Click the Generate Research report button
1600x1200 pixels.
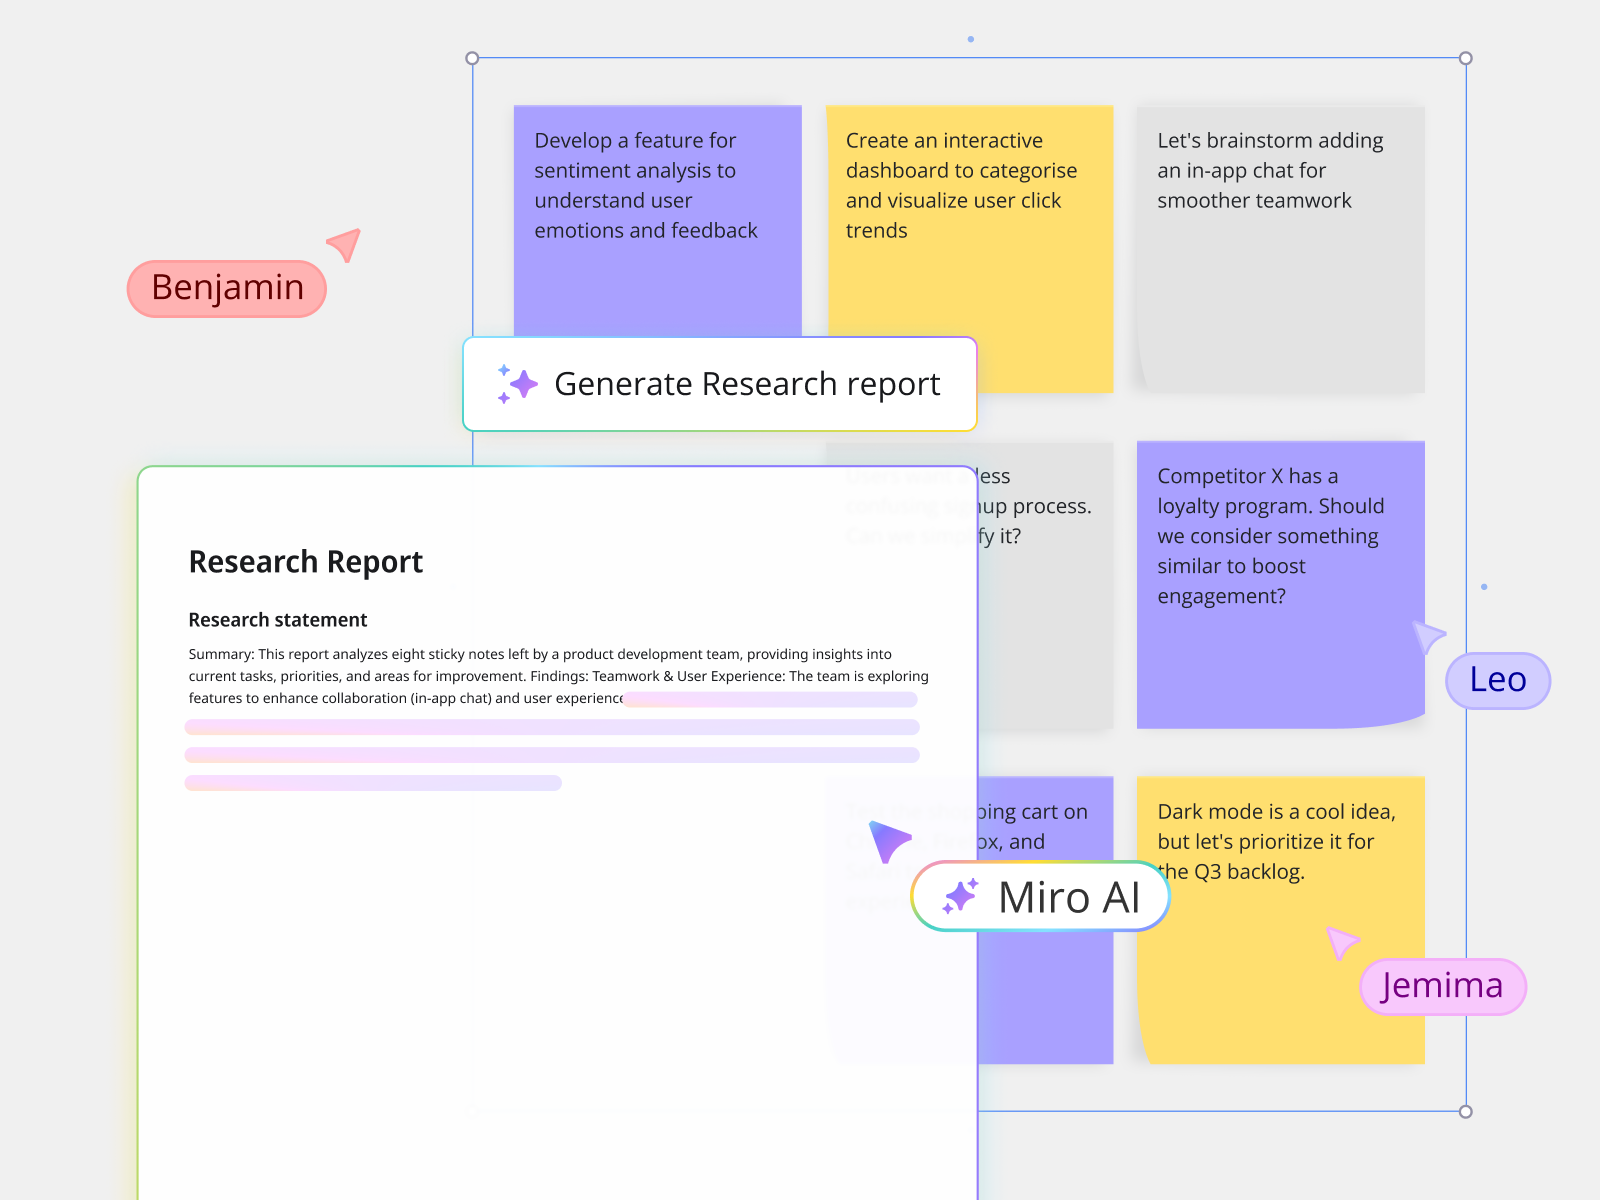point(720,384)
